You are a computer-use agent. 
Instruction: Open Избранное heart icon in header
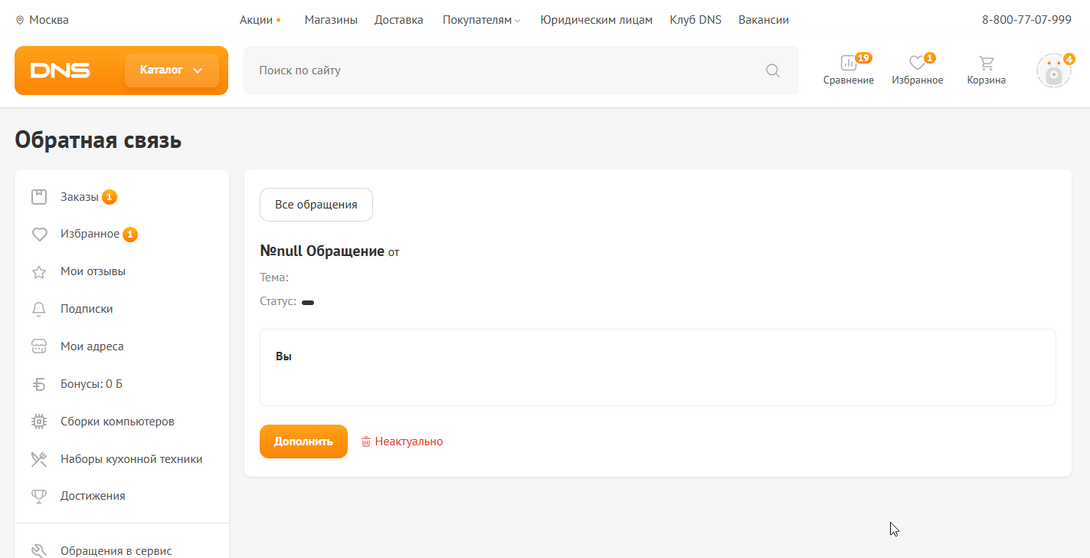pos(916,64)
